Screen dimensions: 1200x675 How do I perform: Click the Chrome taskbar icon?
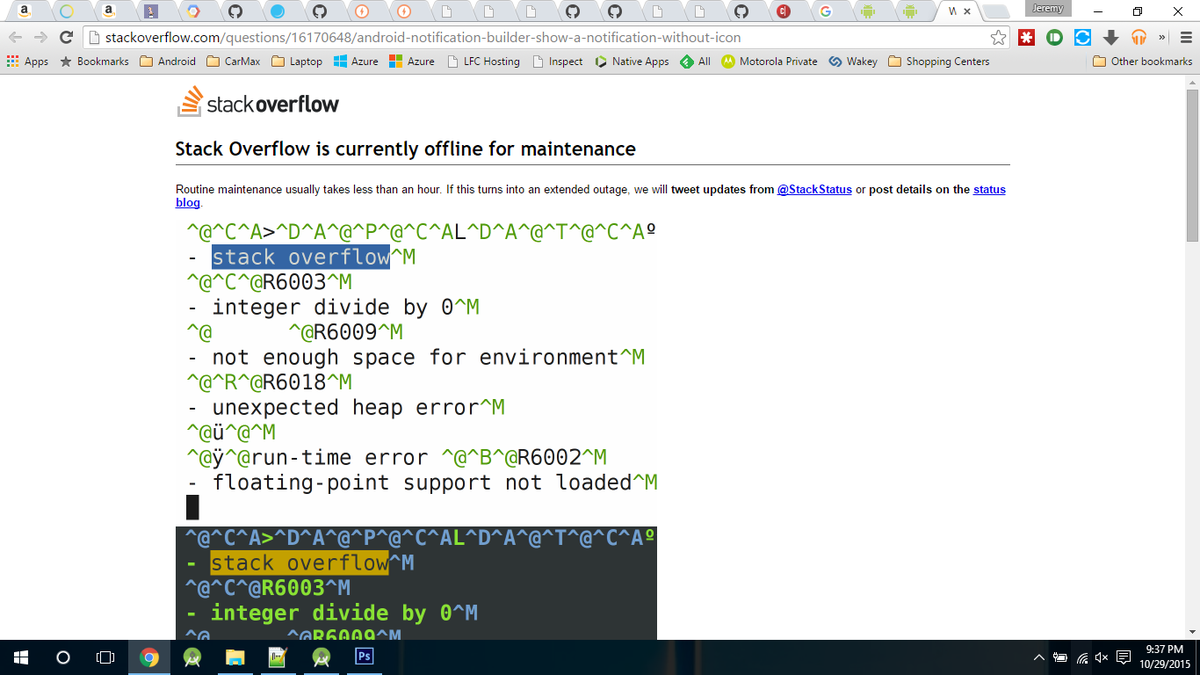tap(149, 657)
